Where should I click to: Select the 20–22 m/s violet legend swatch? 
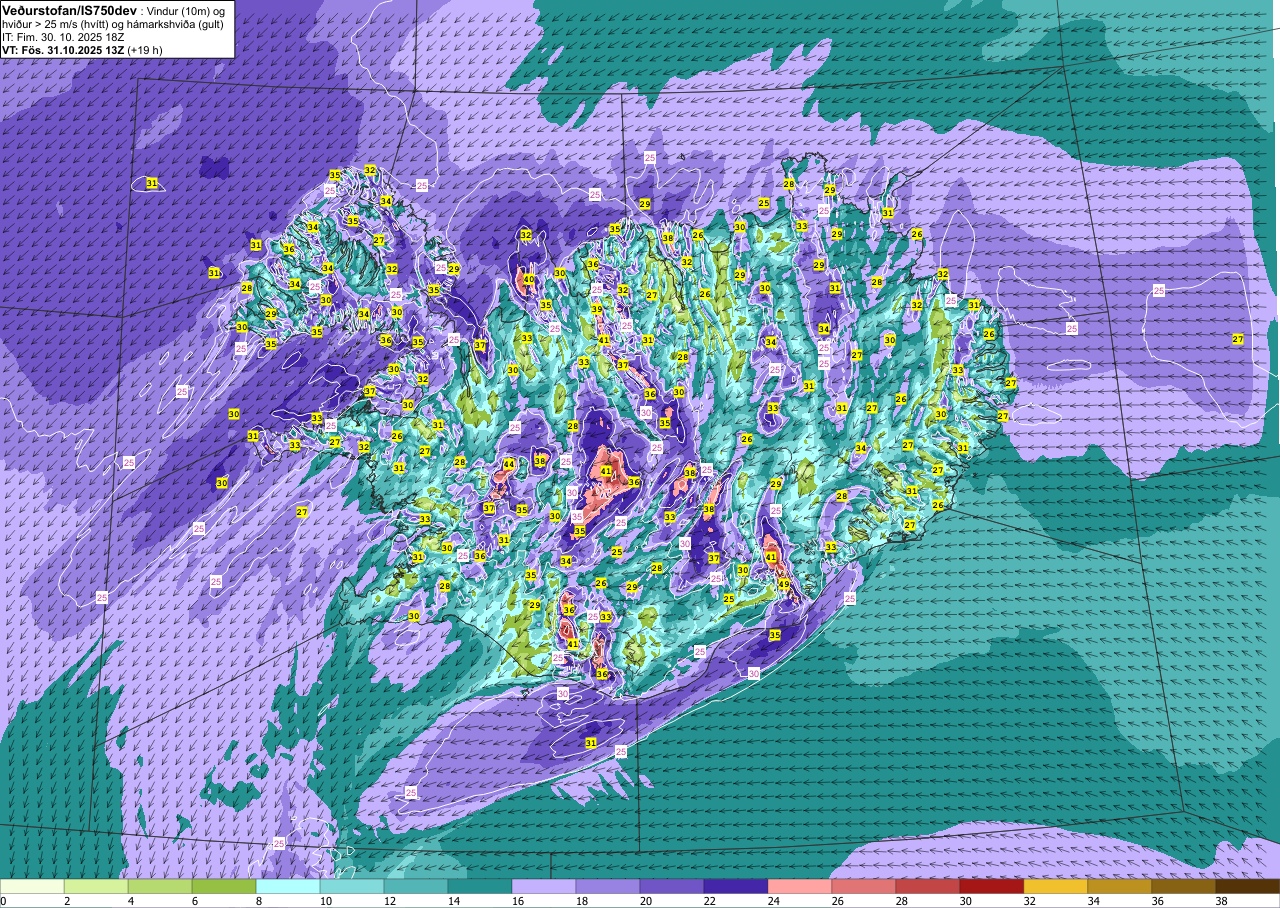tap(672, 886)
